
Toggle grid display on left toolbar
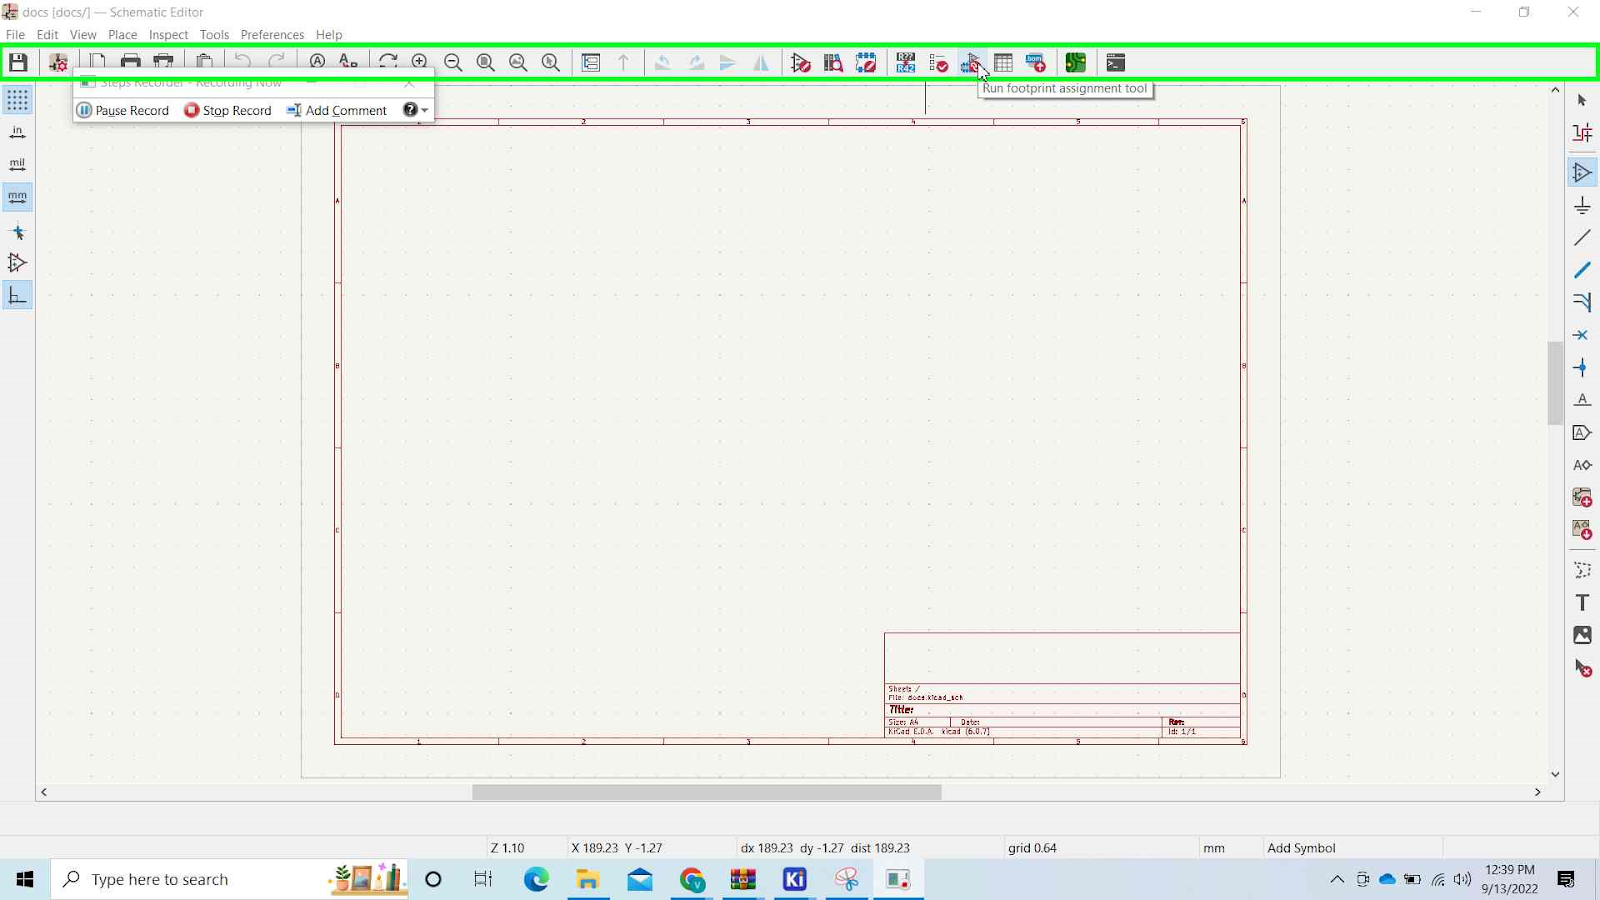(x=17, y=100)
